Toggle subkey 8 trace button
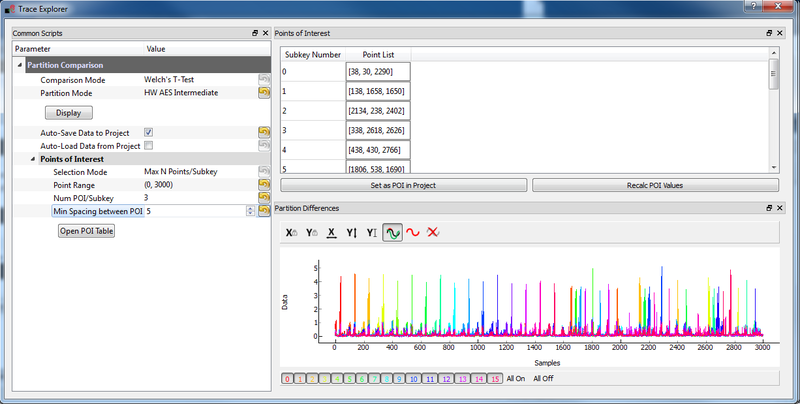 (387, 379)
